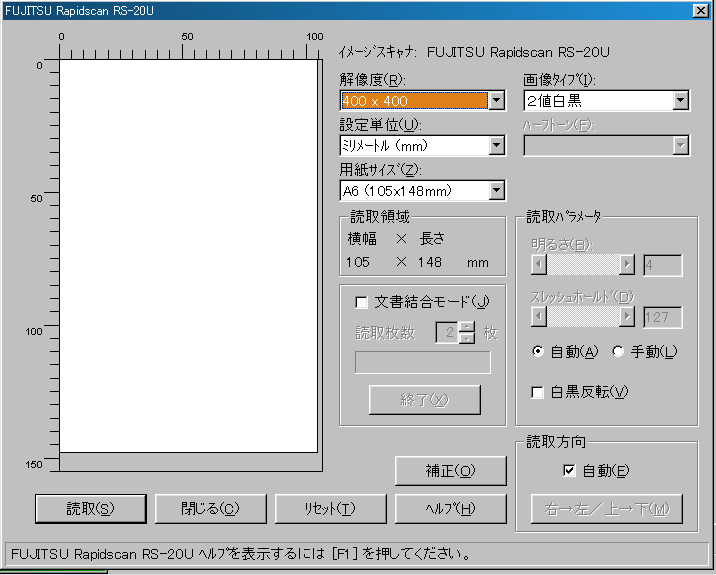The image size is (716, 575).
Task: Select the A6 (105x148mm) paper size field
Action: [415, 190]
